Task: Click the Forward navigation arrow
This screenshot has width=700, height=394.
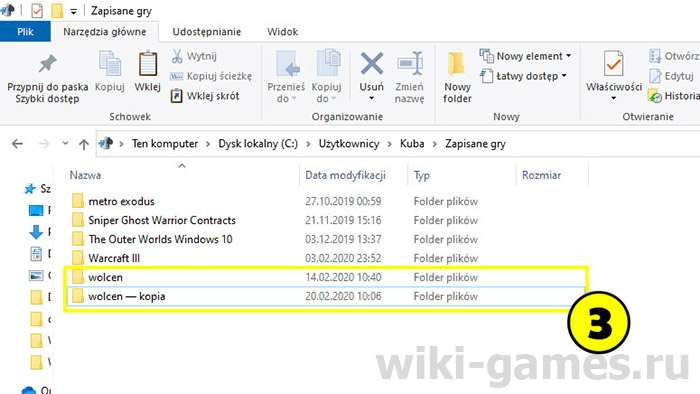Action: point(44,144)
